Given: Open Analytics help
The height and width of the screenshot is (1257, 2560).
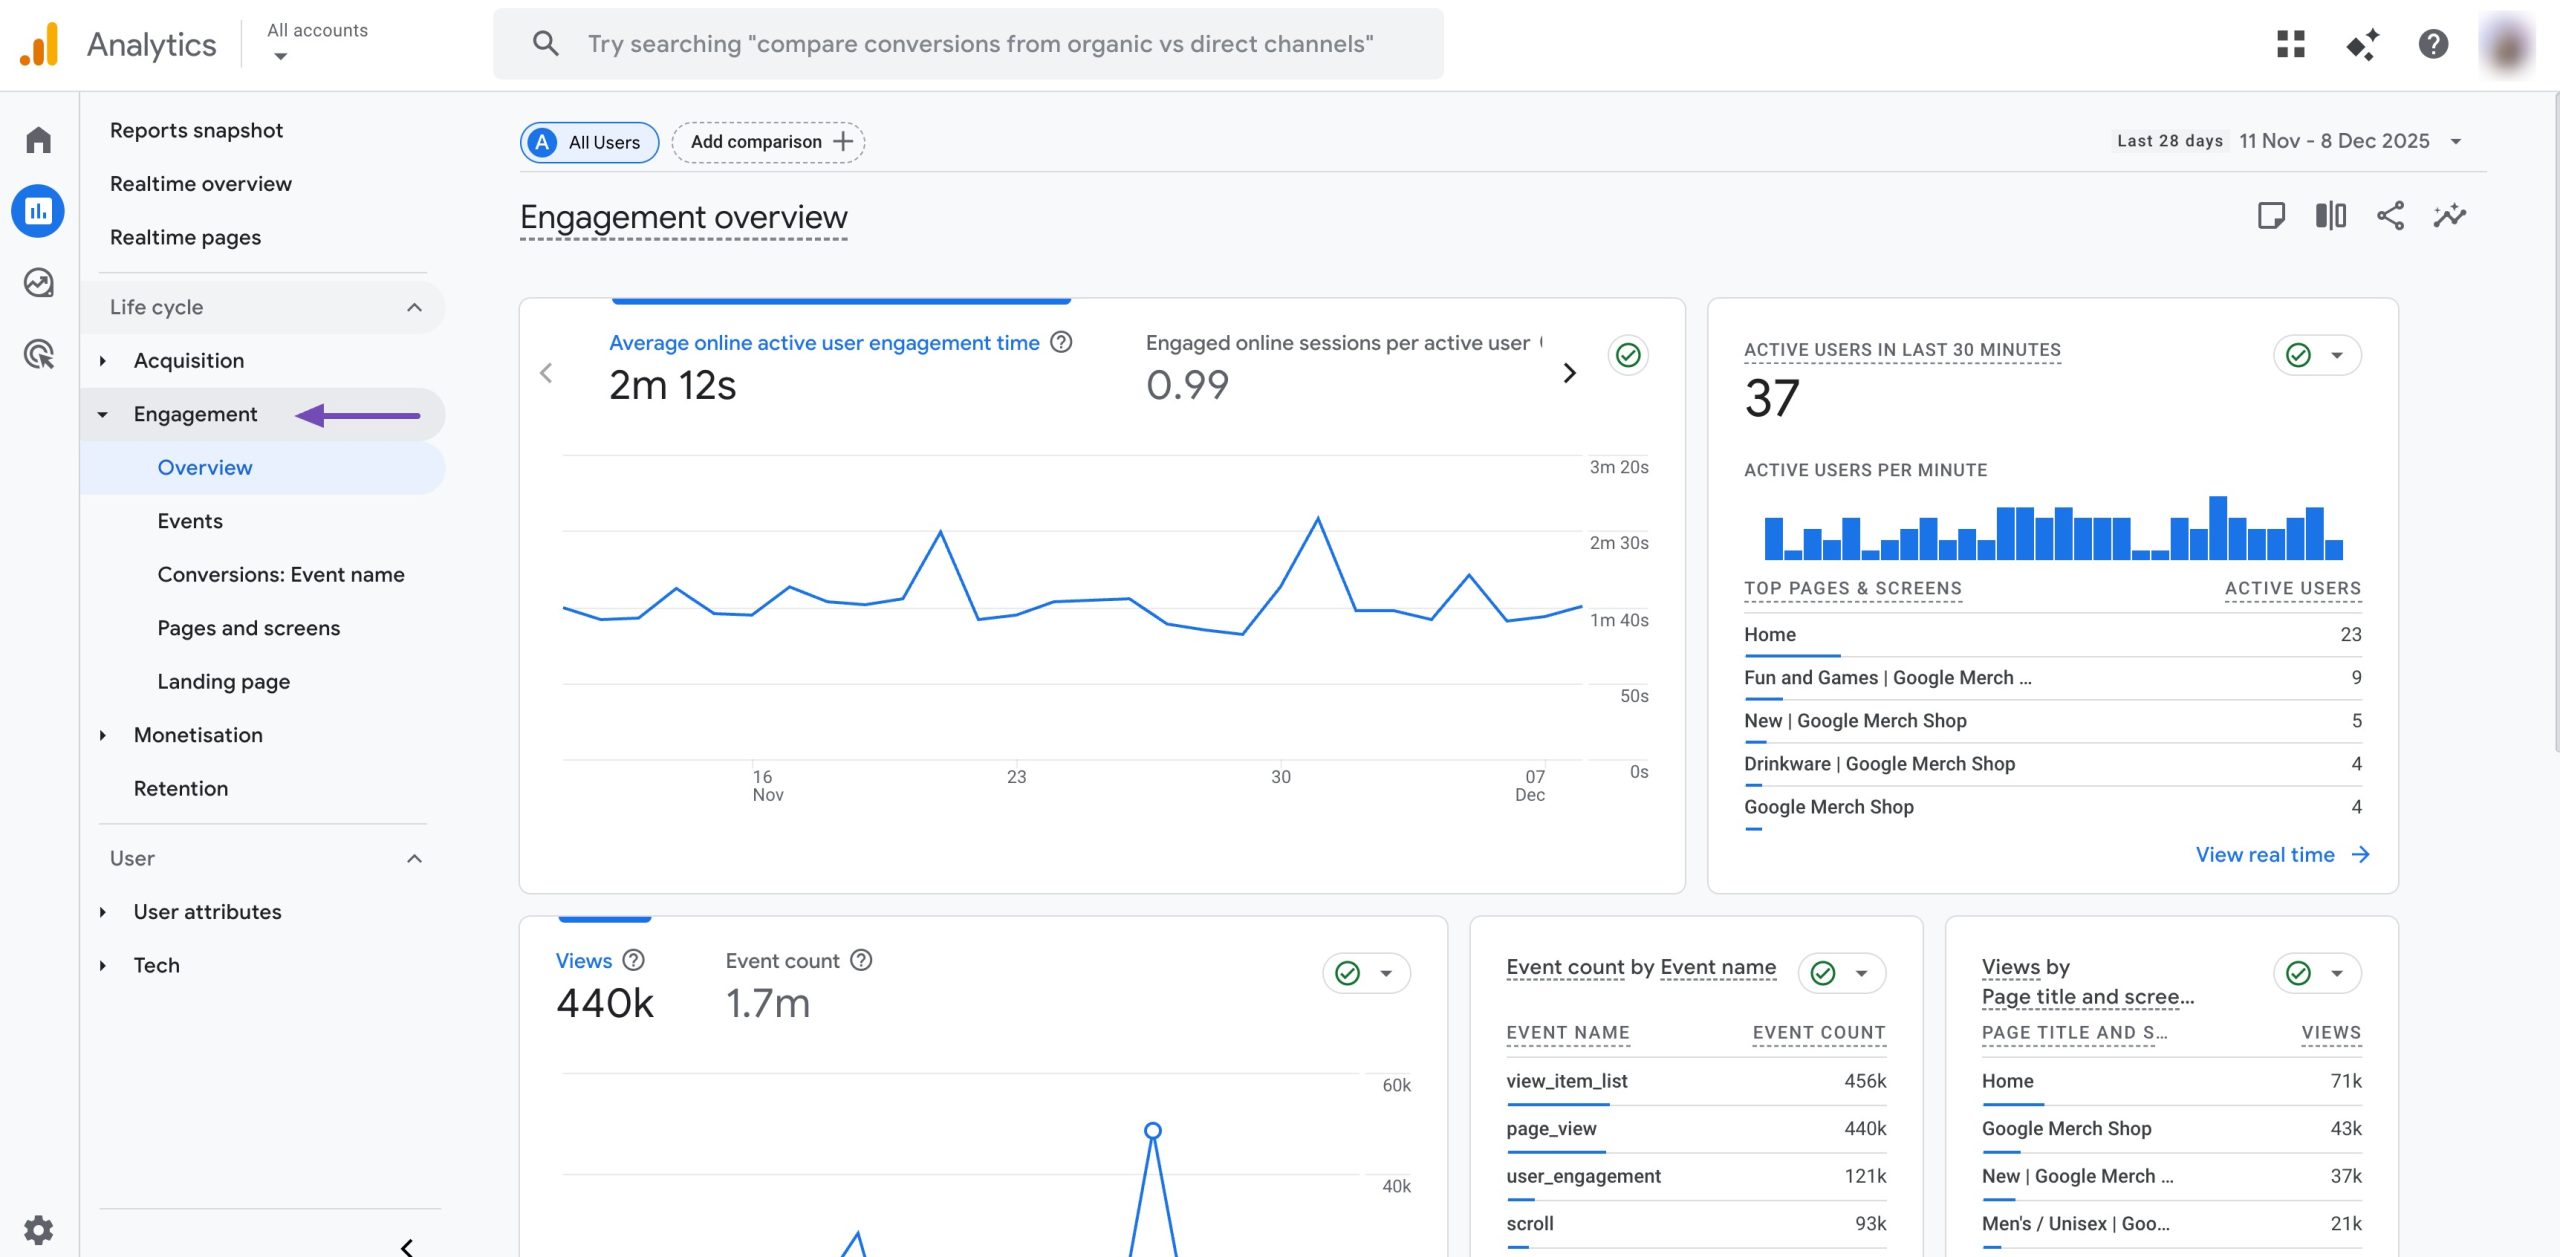Looking at the screenshot, I should point(2432,44).
